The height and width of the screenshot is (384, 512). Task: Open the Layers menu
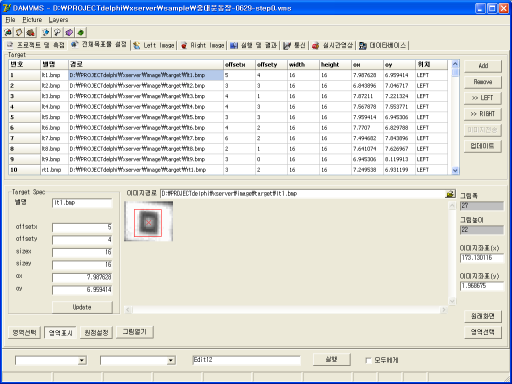58,20
